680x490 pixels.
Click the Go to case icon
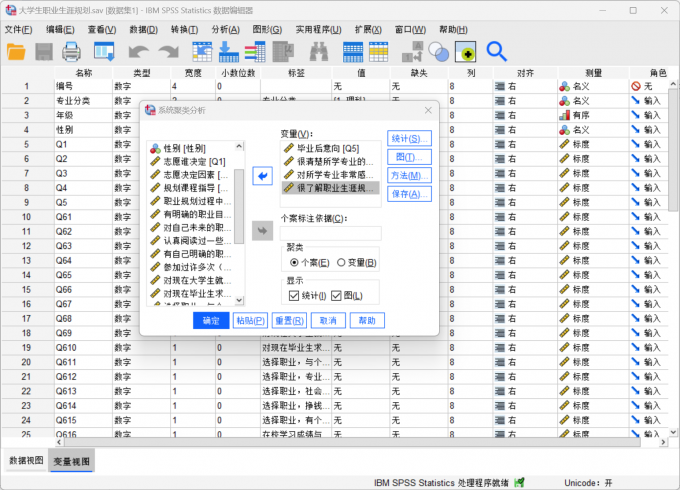click(x=202, y=52)
